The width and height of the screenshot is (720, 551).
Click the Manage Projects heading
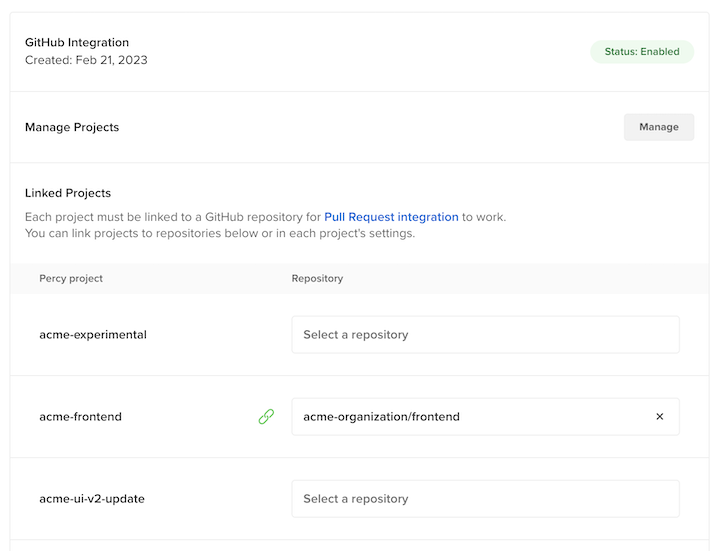(x=72, y=127)
